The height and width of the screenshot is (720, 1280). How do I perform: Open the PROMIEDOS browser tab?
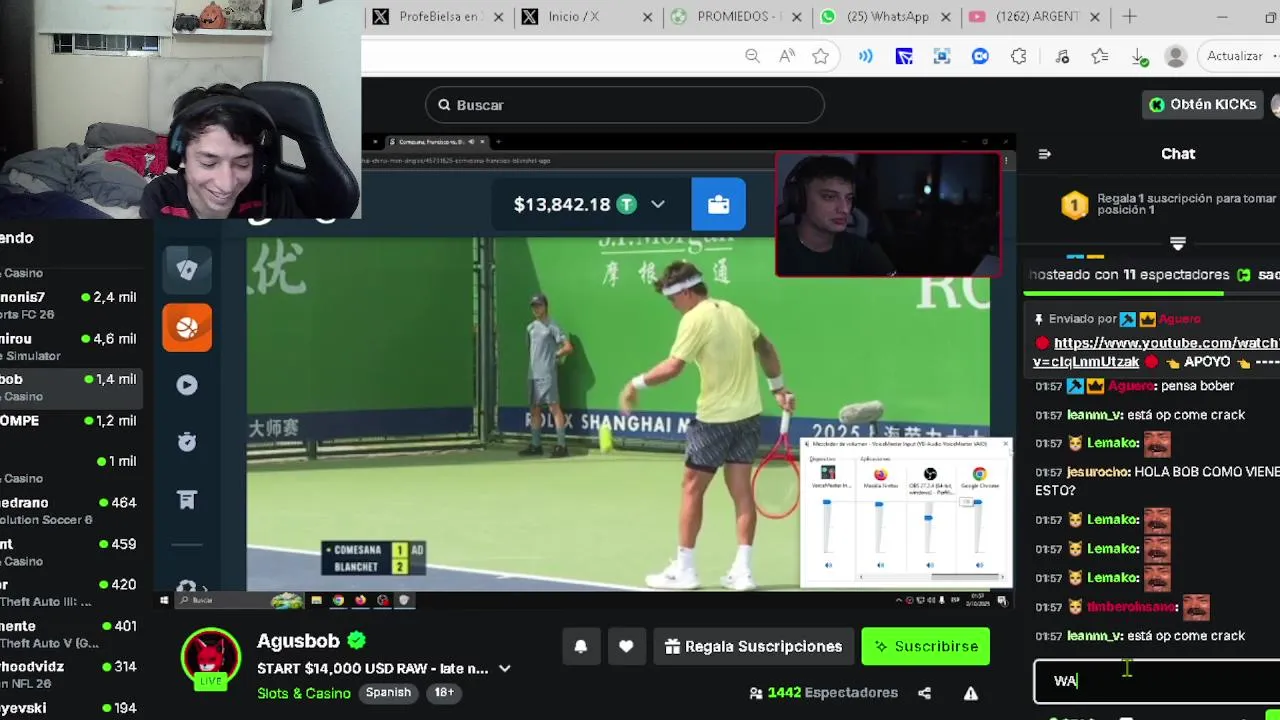pyautogui.click(x=736, y=17)
